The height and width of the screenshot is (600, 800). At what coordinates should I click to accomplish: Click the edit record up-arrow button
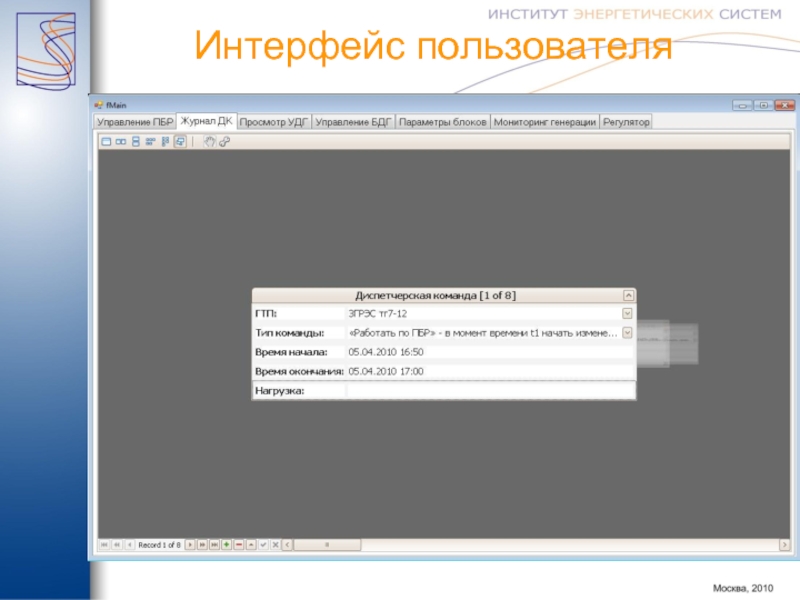click(251, 545)
